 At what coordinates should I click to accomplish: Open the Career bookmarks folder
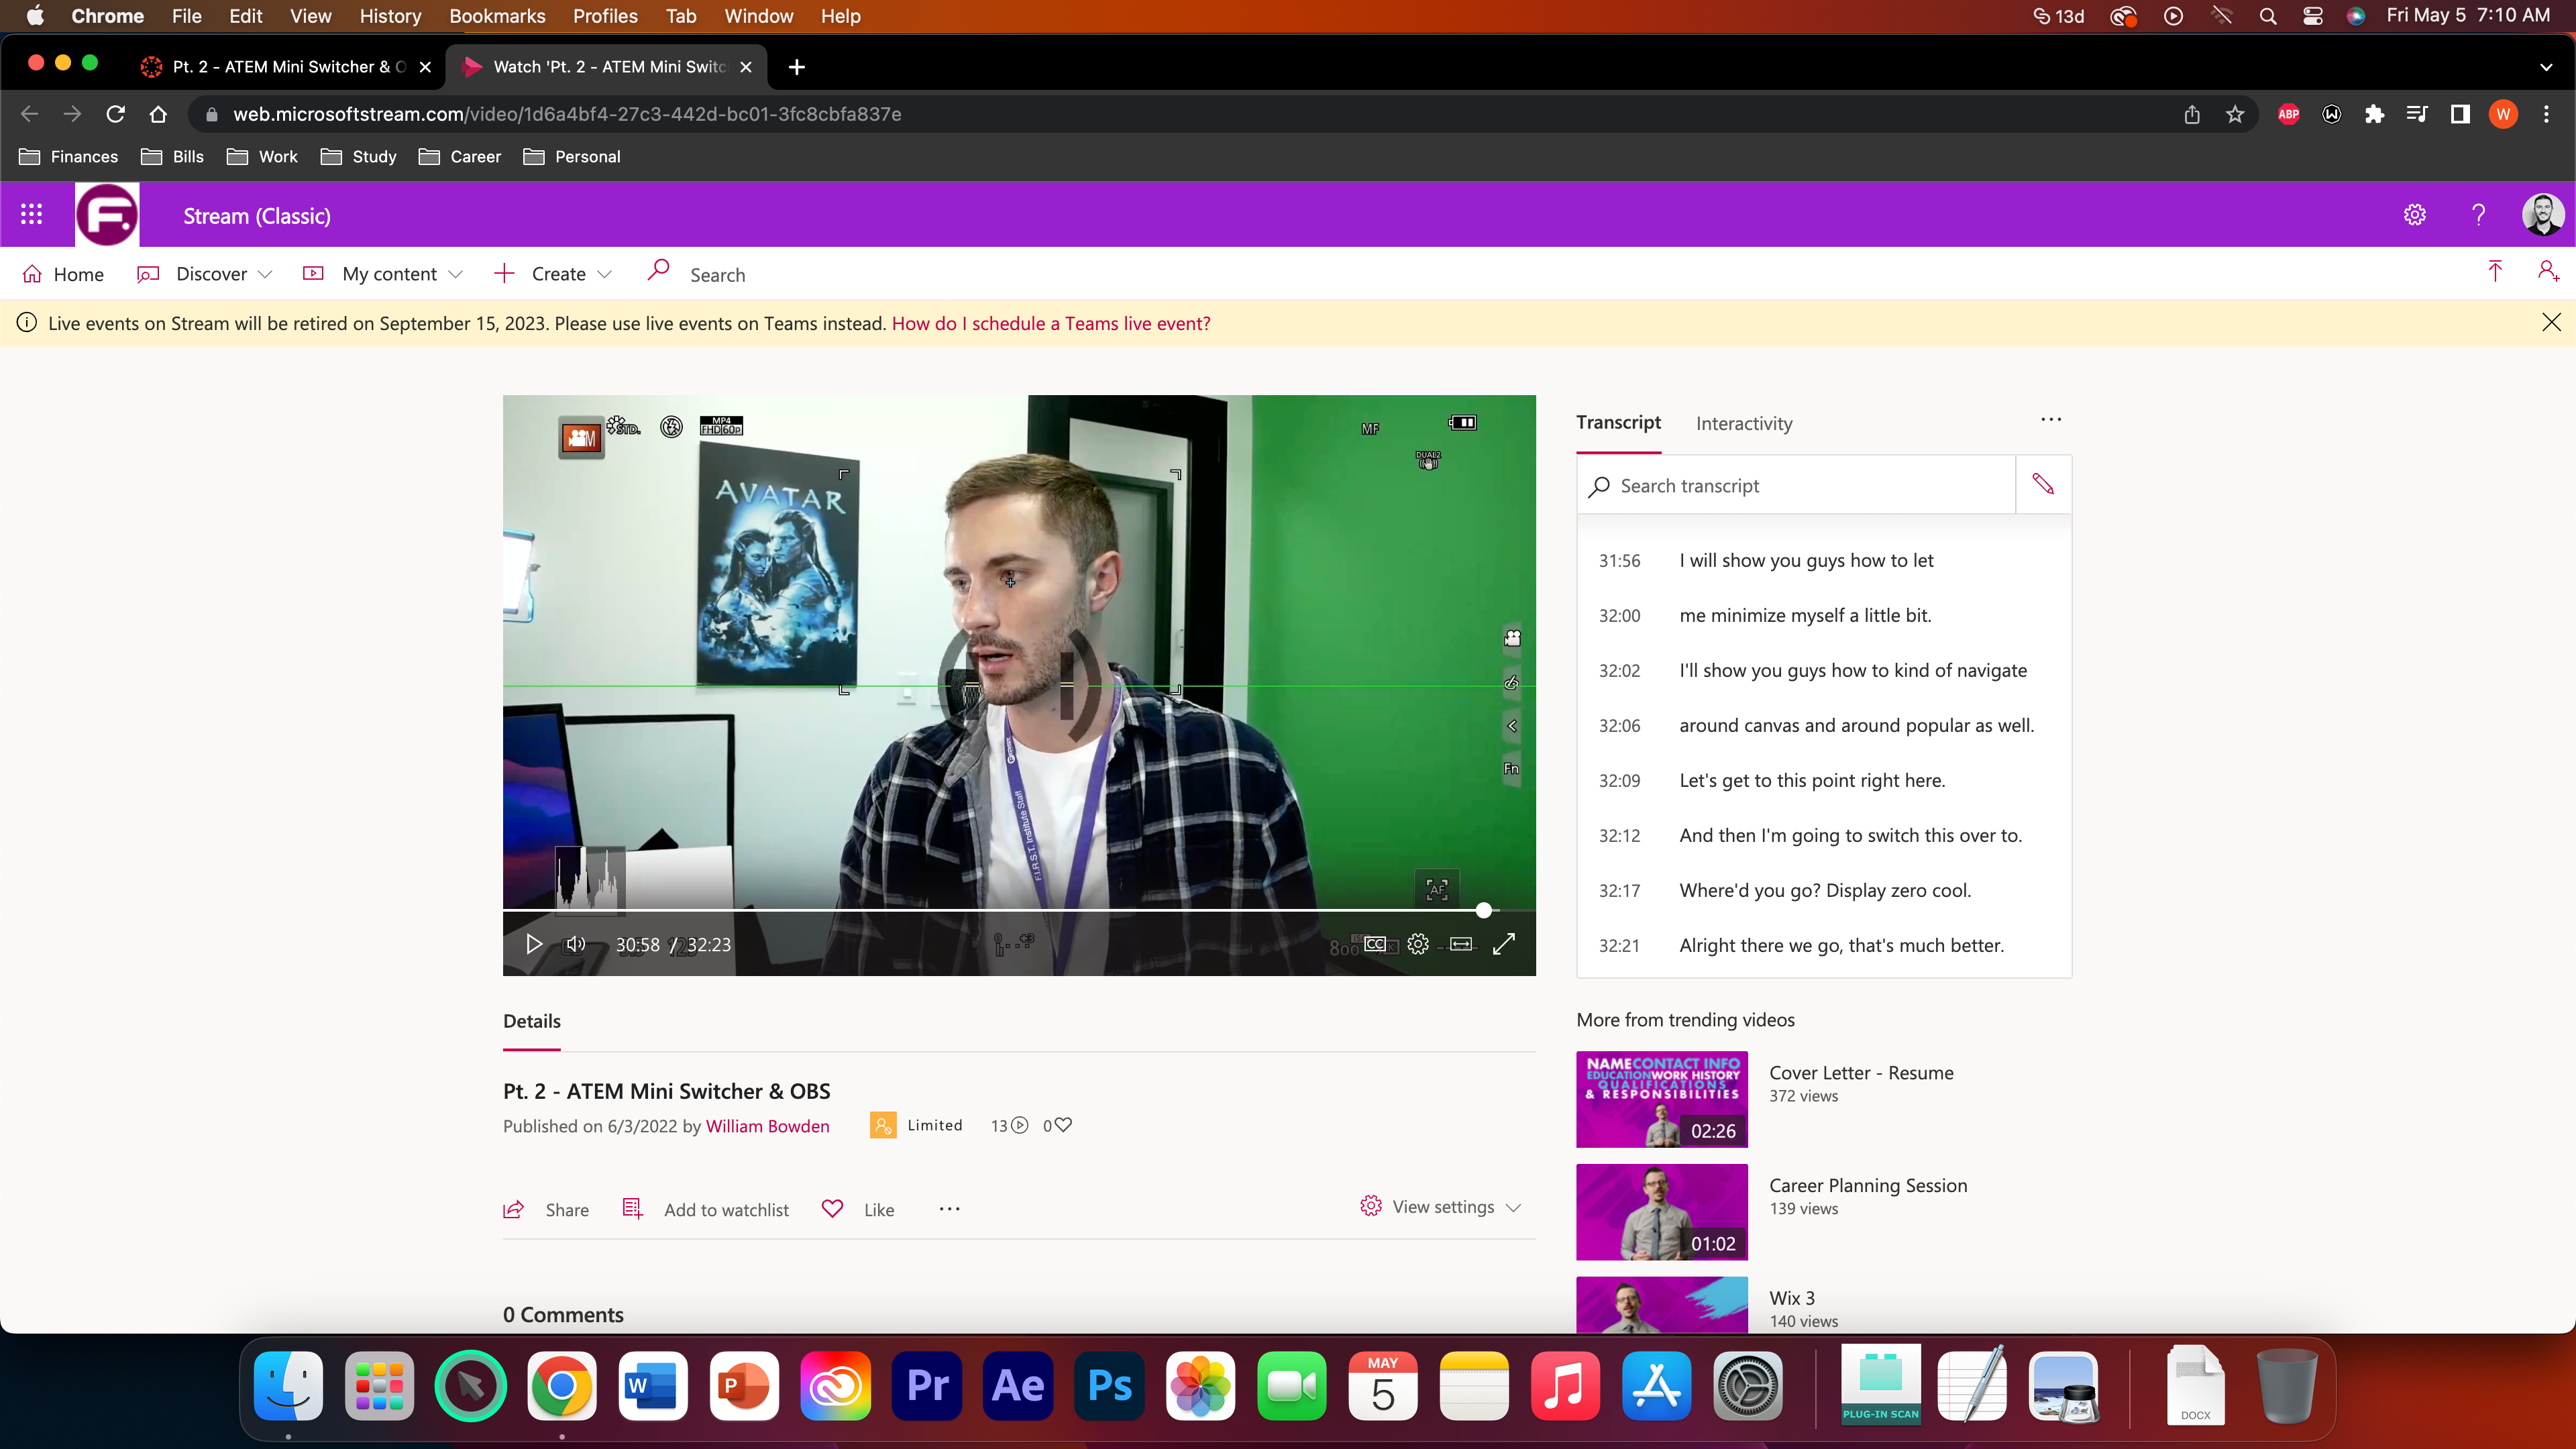tap(460, 157)
